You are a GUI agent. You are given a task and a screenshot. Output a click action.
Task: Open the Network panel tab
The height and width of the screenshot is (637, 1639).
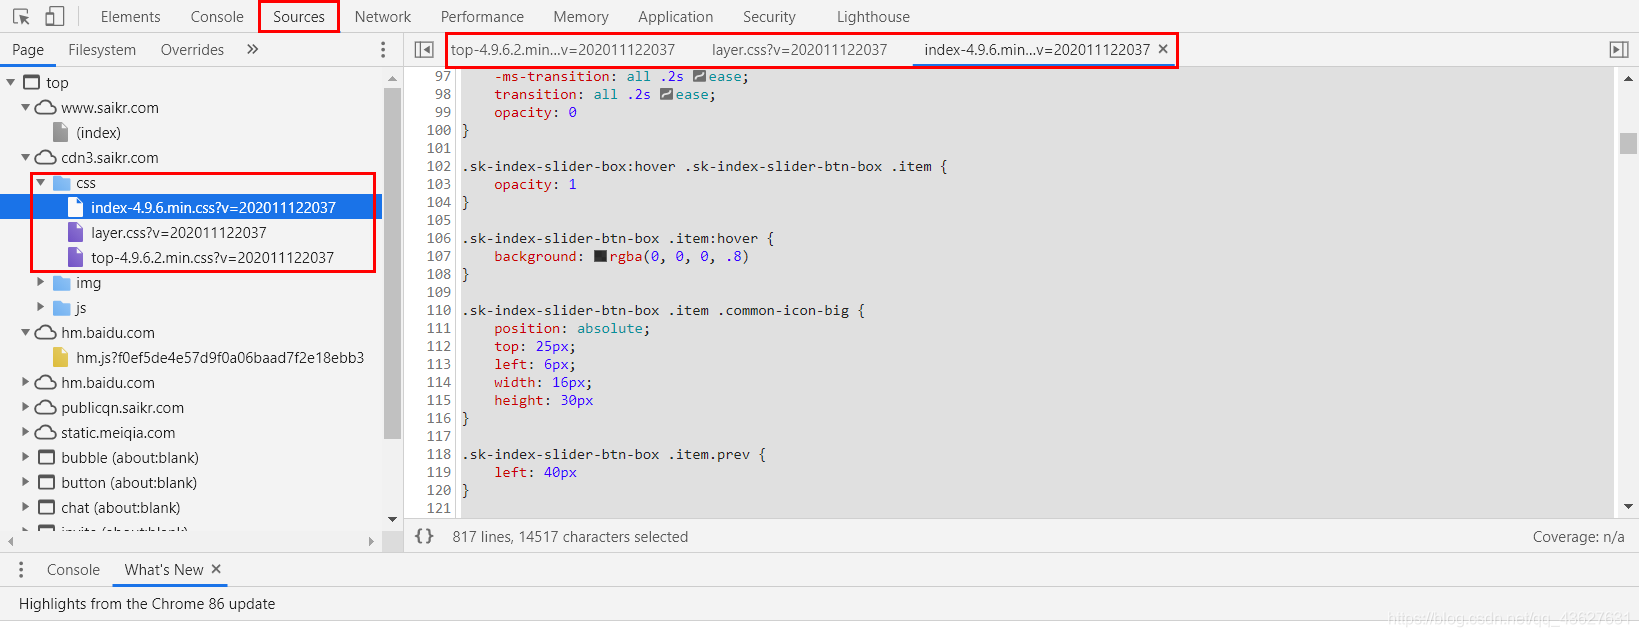click(x=383, y=17)
